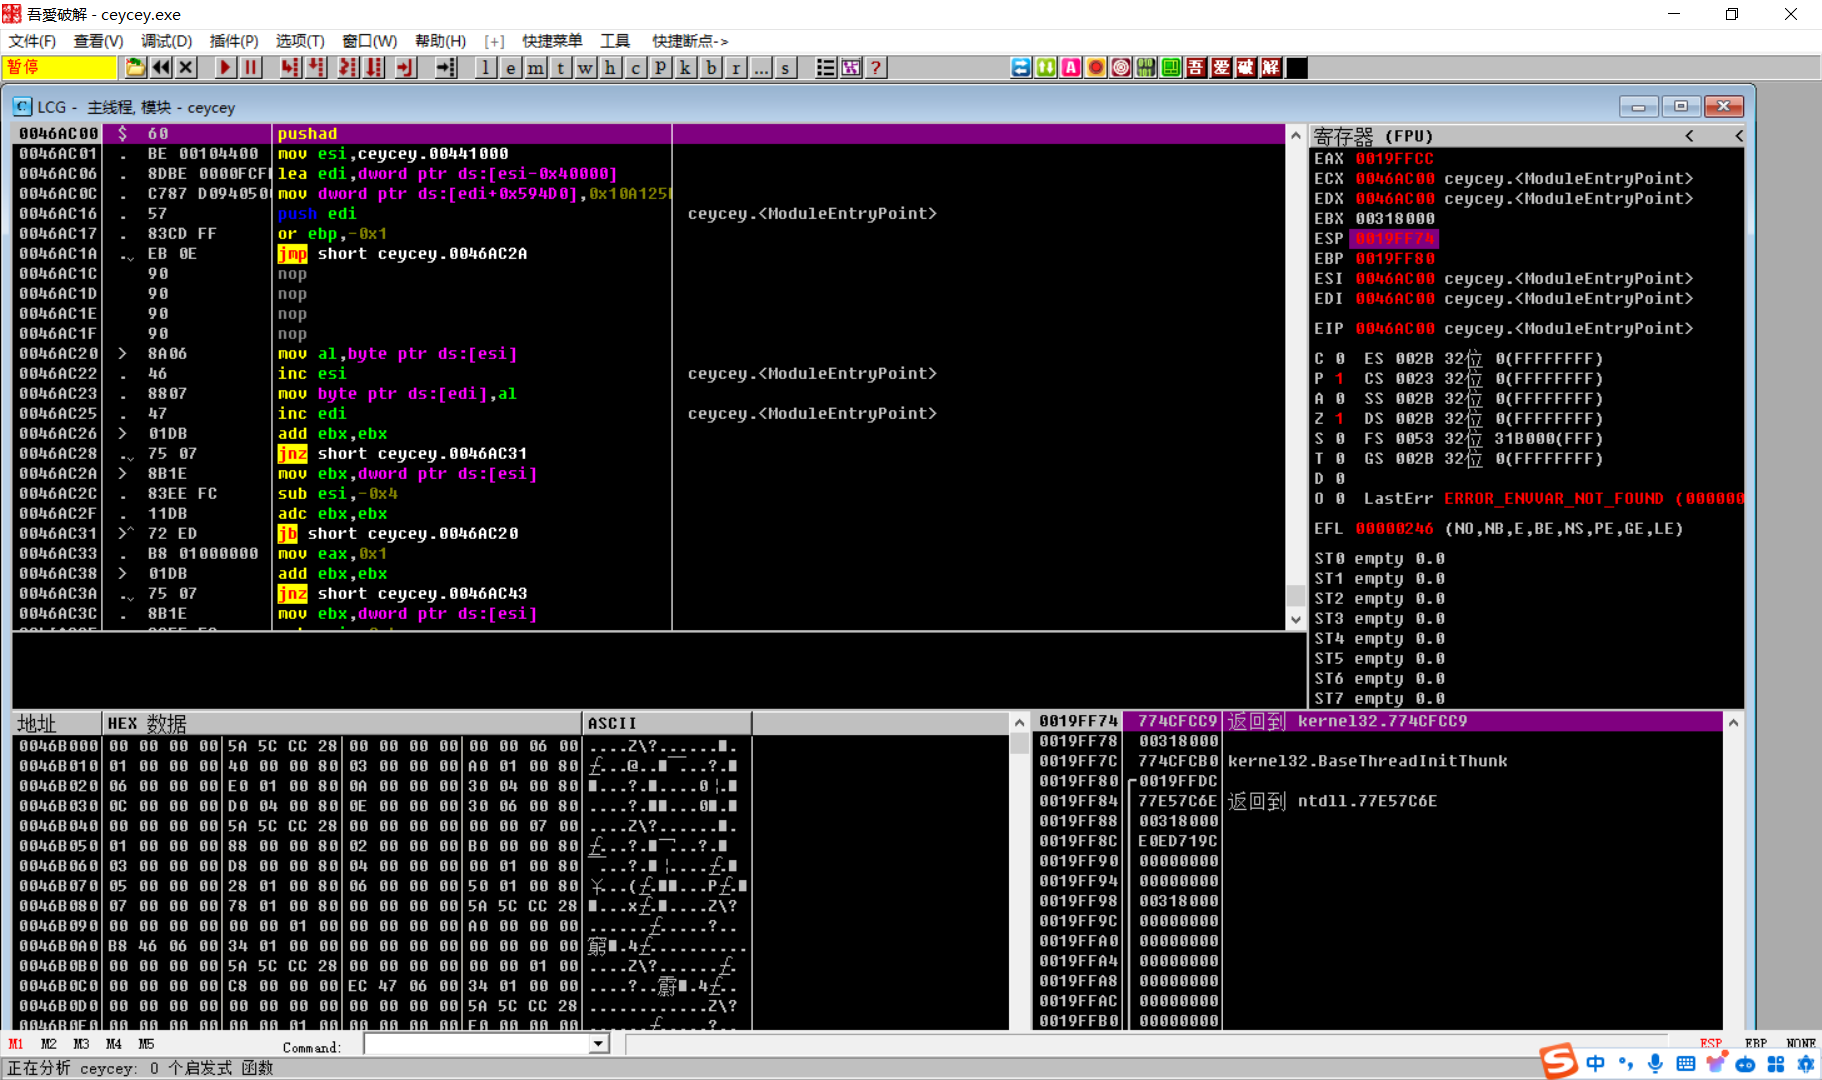Open the breakpoints 'b' window button

pos(711,68)
